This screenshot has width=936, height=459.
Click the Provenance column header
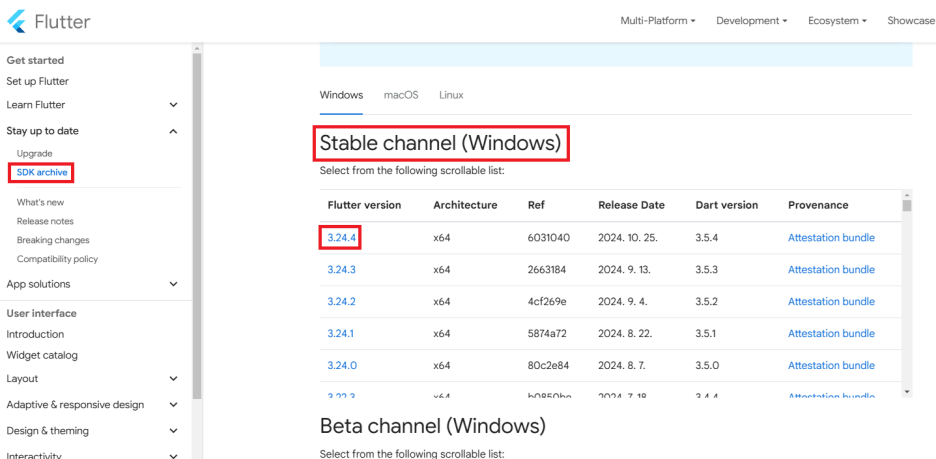click(818, 205)
